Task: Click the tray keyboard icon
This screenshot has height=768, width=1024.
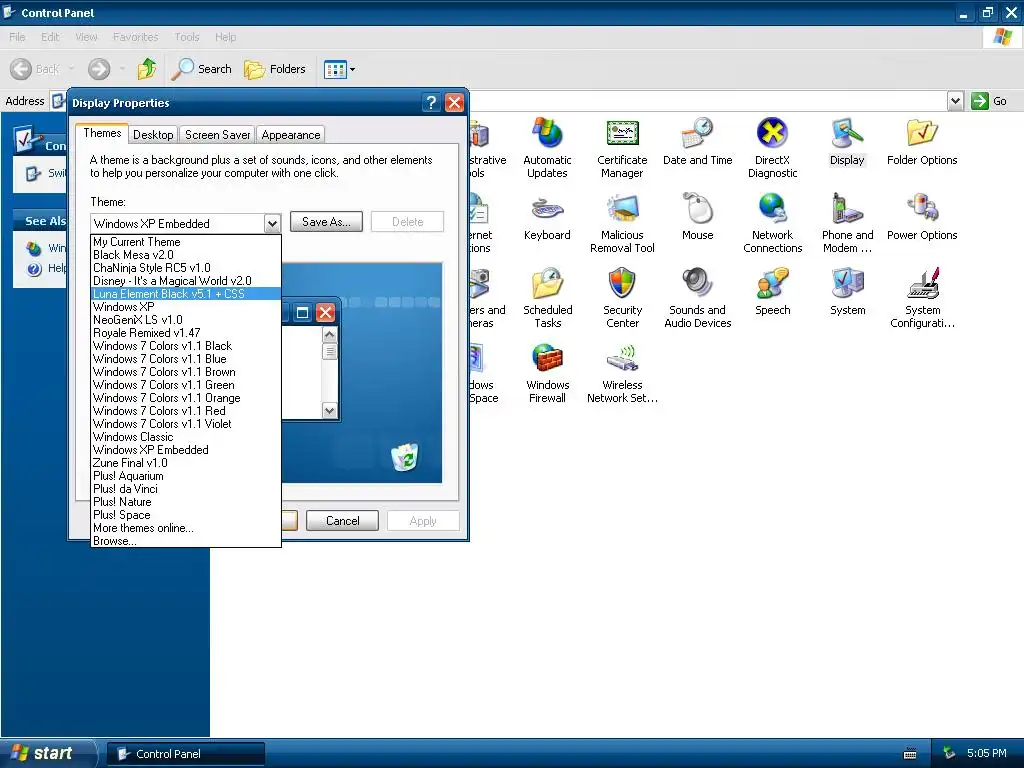Action: pos(910,754)
